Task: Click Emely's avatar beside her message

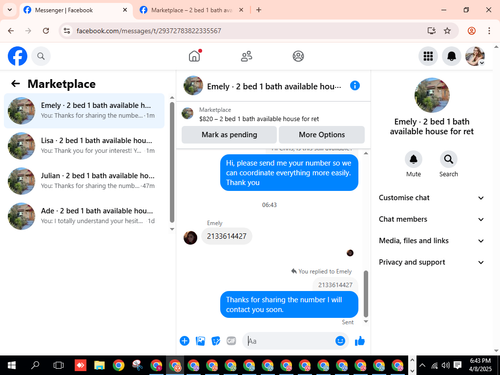Action: point(190,237)
